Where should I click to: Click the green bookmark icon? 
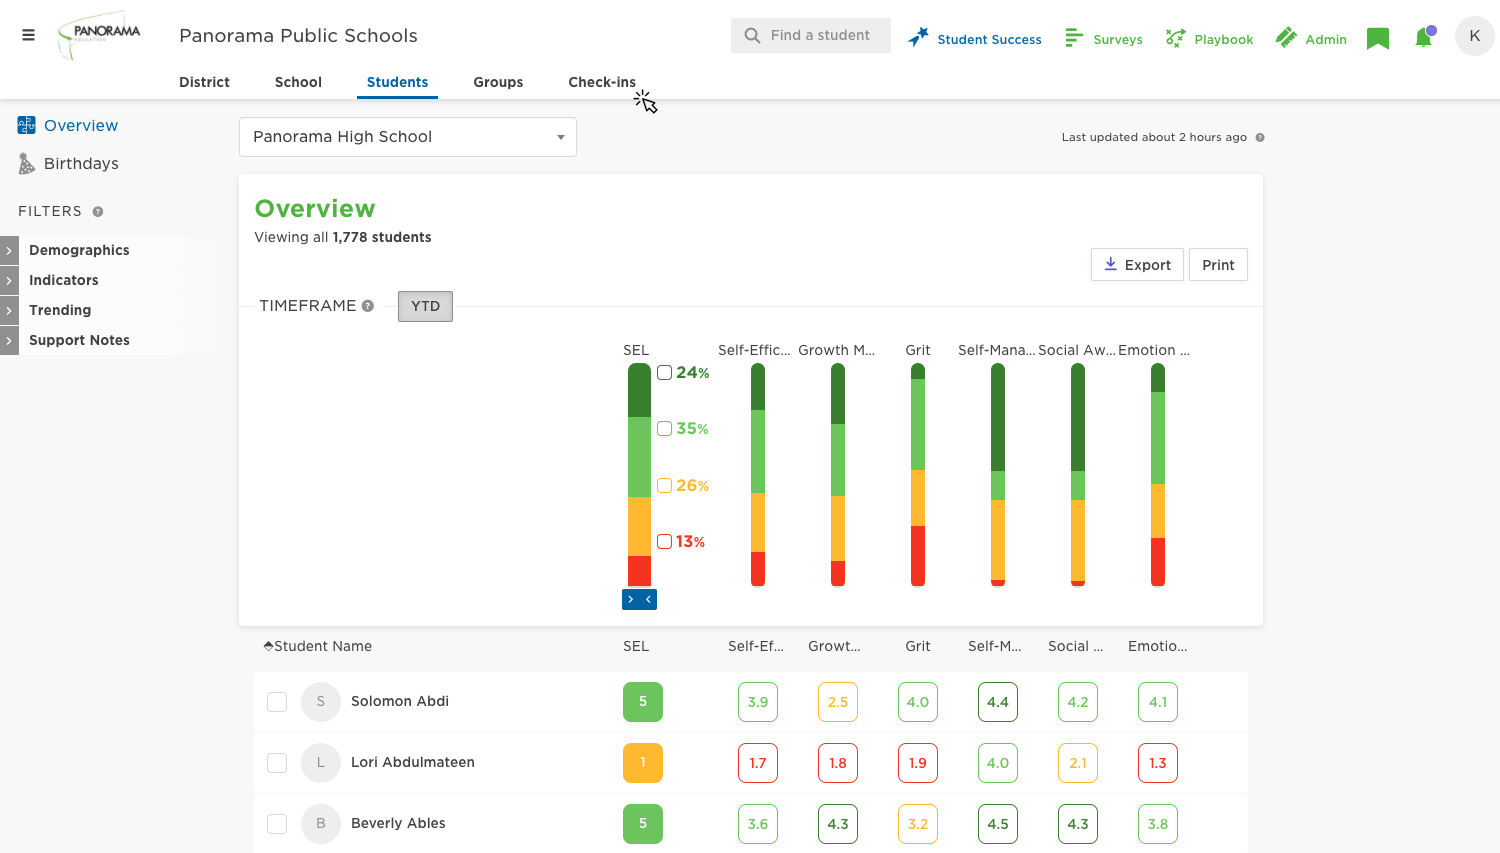click(1377, 37)
